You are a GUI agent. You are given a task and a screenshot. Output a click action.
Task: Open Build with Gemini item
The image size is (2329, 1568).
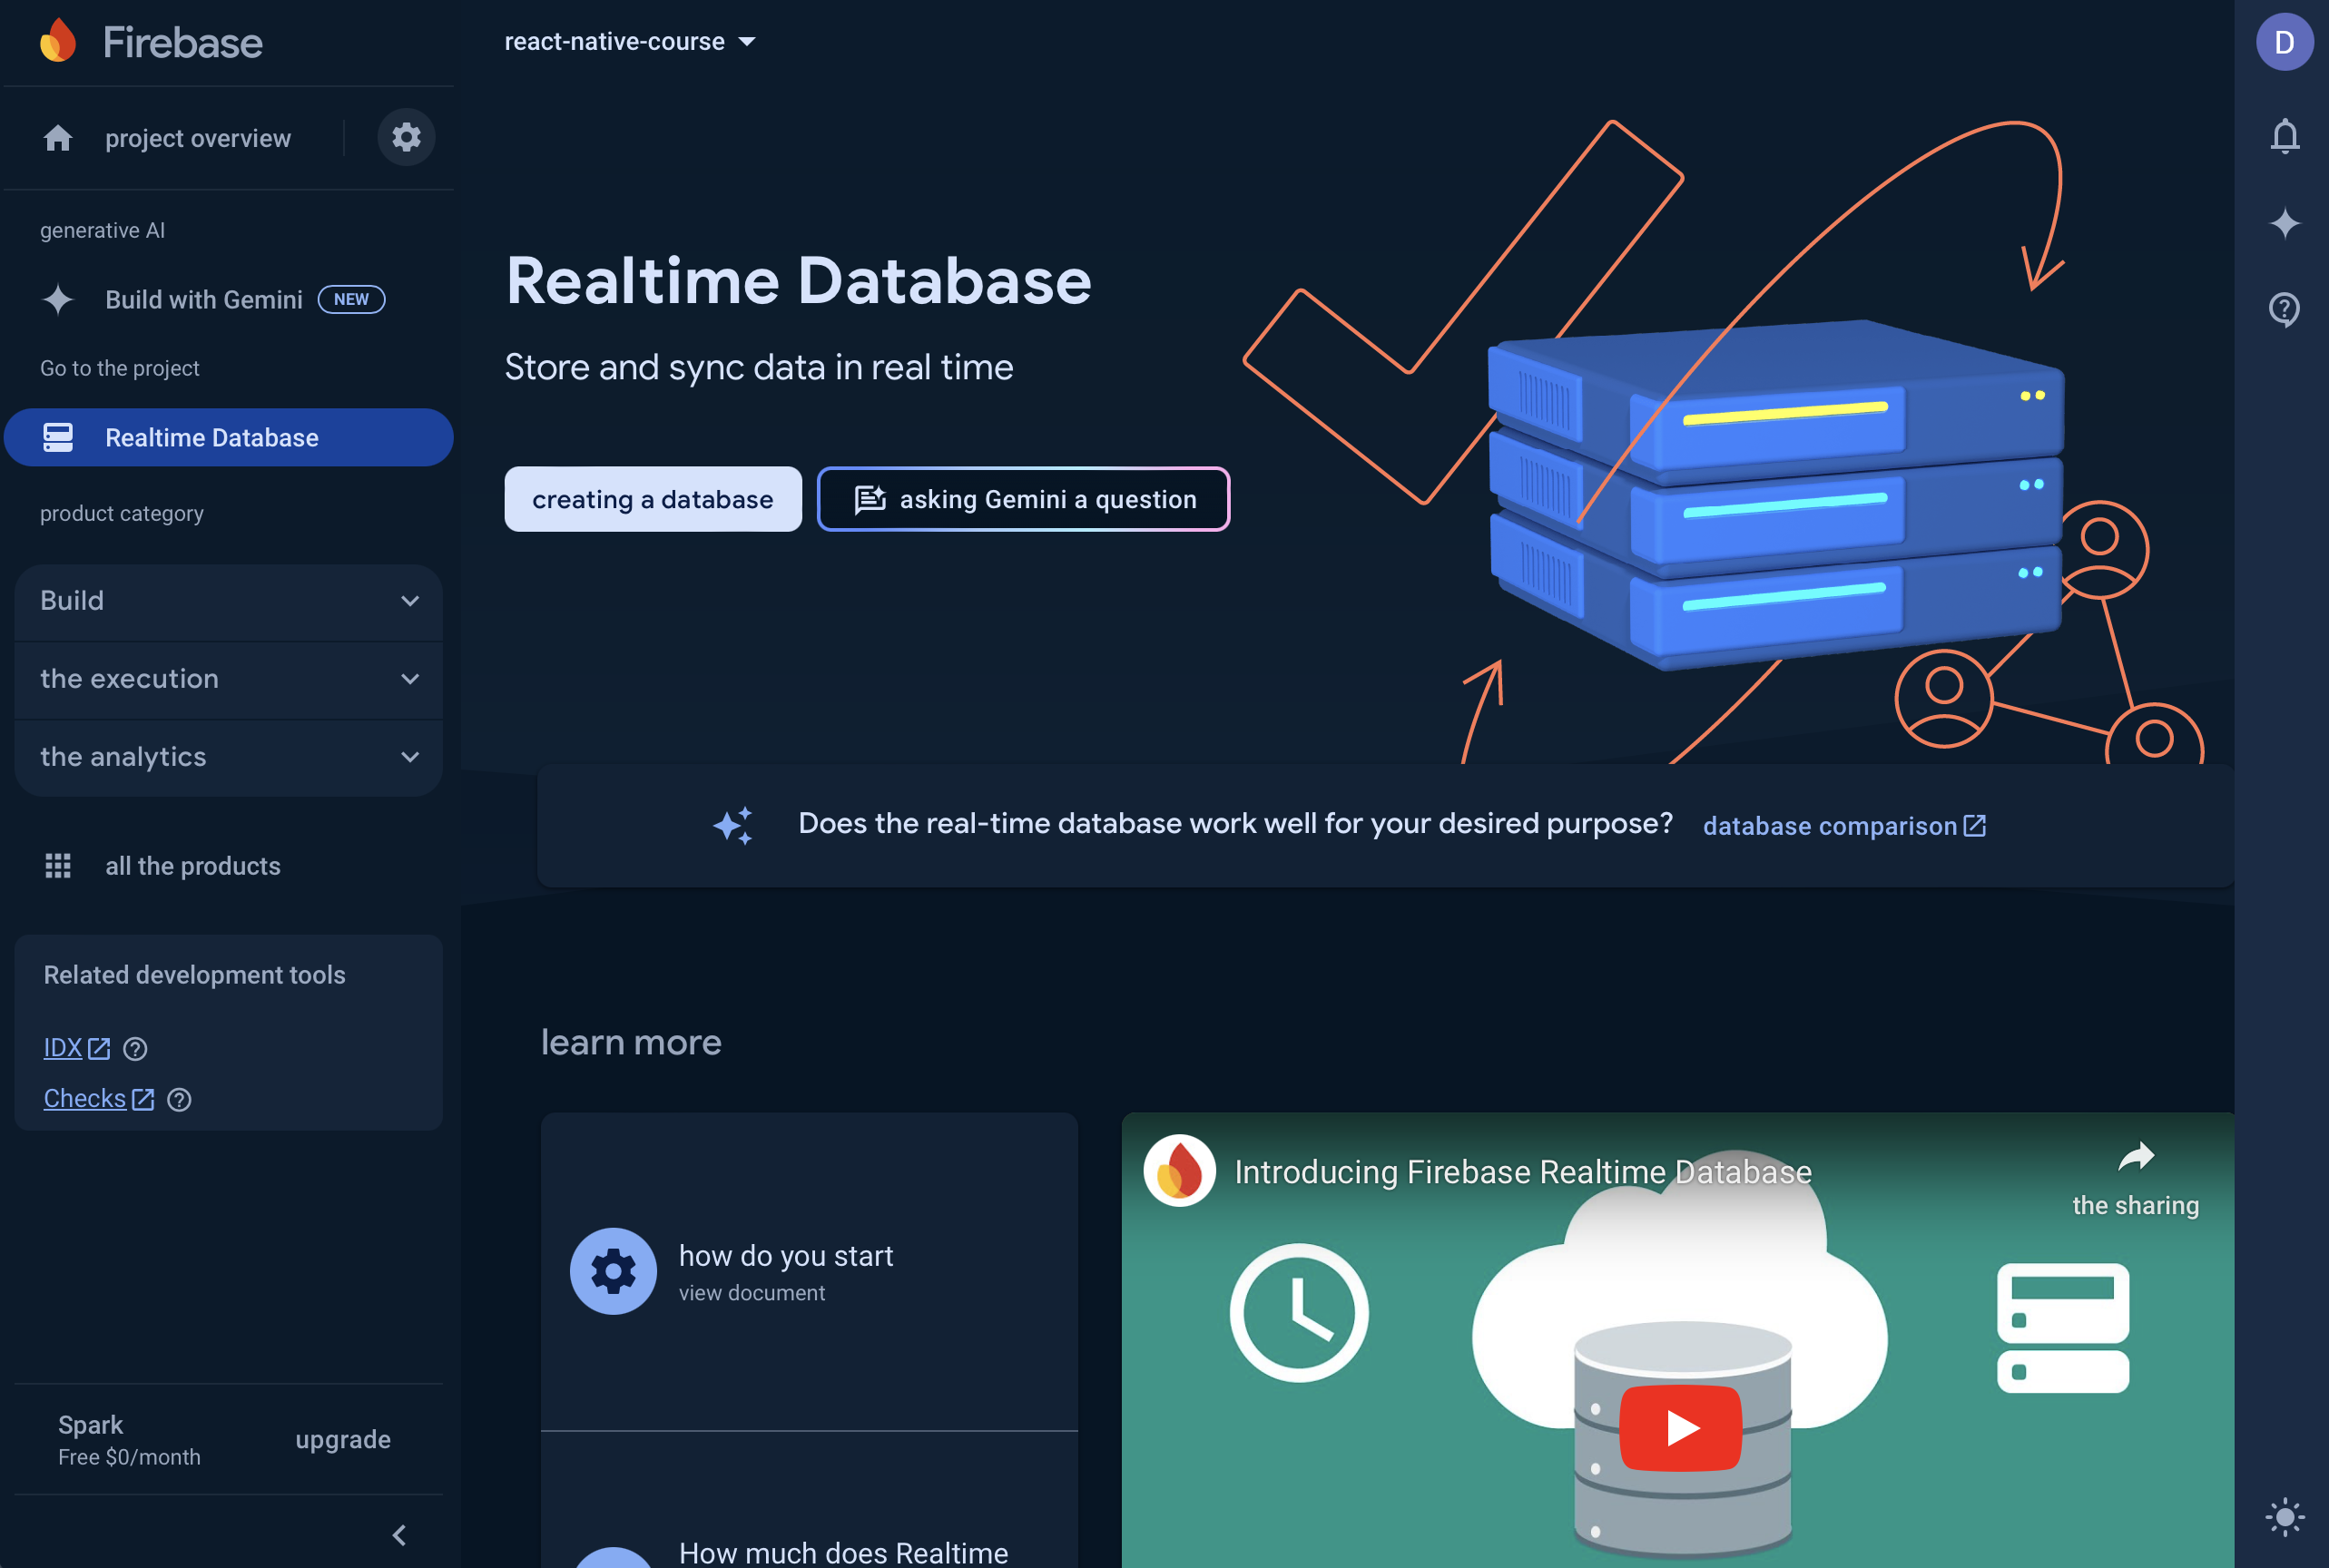coord(204,299)
